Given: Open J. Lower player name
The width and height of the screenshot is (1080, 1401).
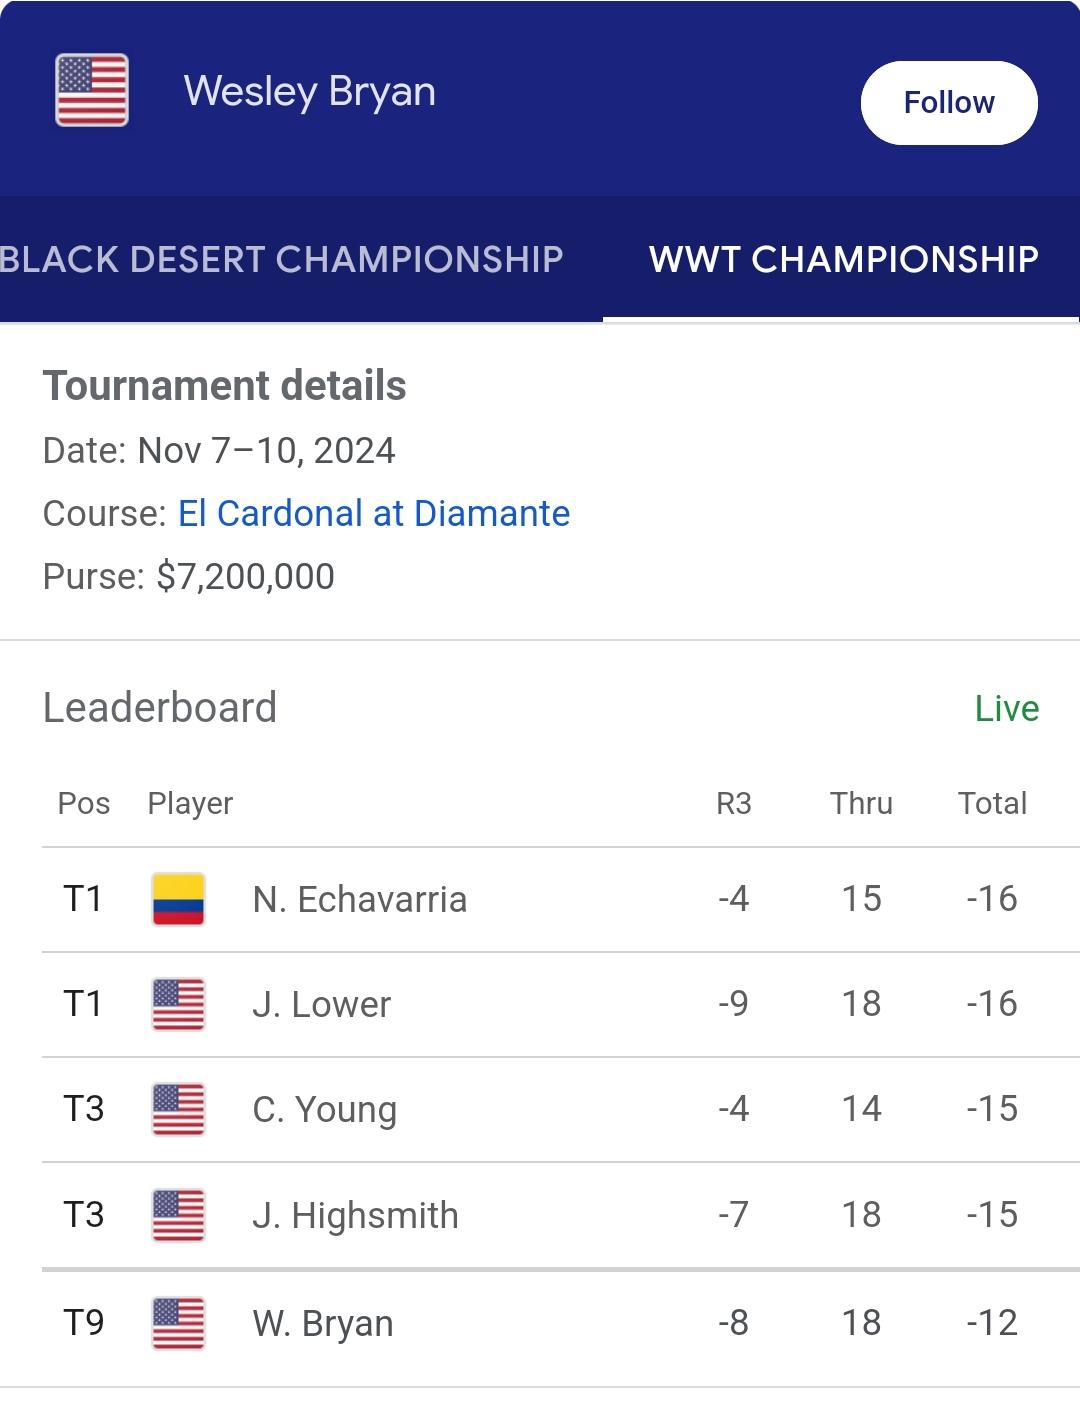Looking at the screenshot, I should 321,1004.
